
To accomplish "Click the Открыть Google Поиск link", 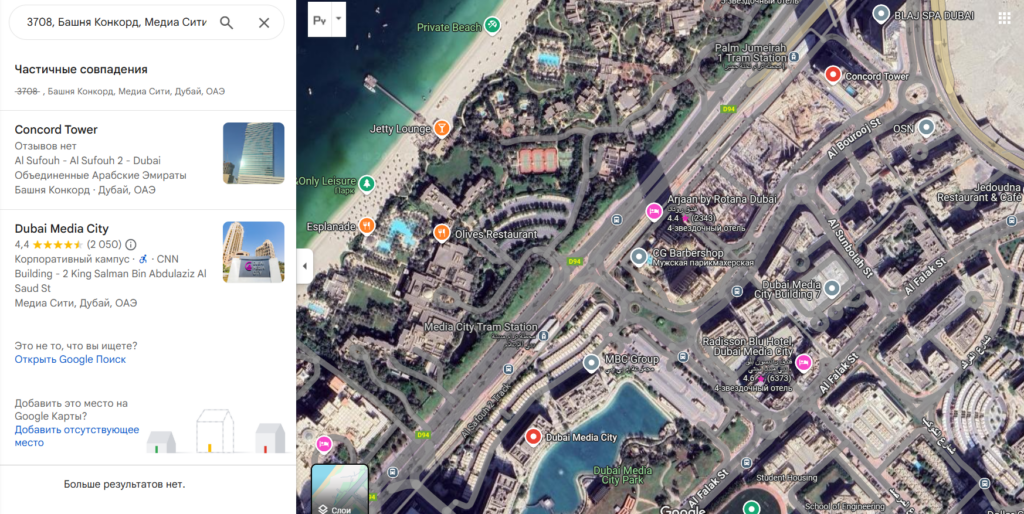I will pos(71,359).
